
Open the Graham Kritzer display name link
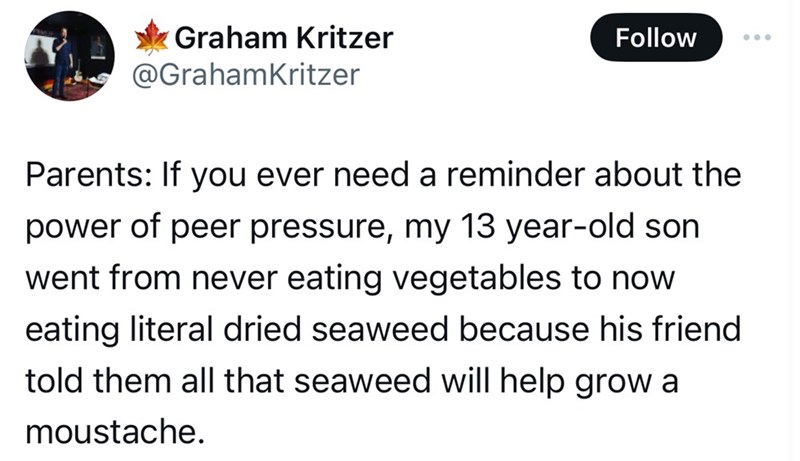click(283, 38)
